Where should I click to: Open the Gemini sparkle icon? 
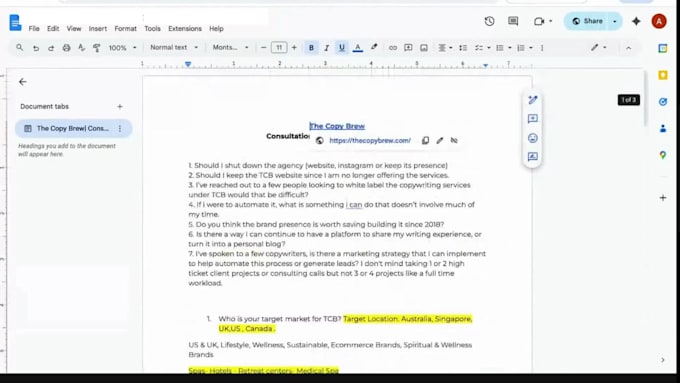point(636,21)
